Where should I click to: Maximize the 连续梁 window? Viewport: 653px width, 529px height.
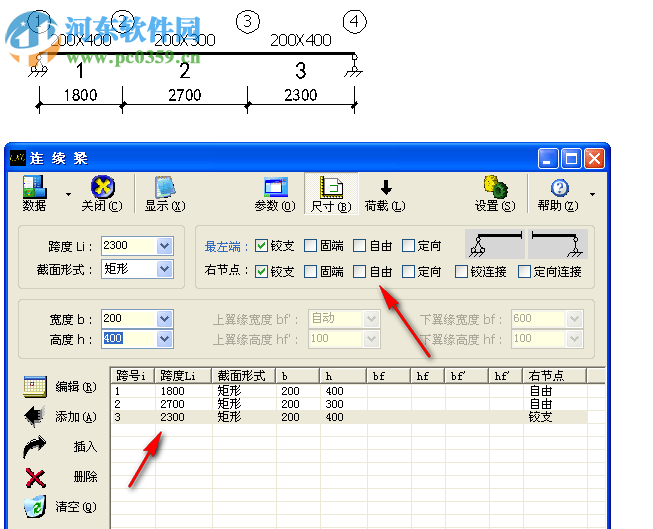click(x=571, y=159)
